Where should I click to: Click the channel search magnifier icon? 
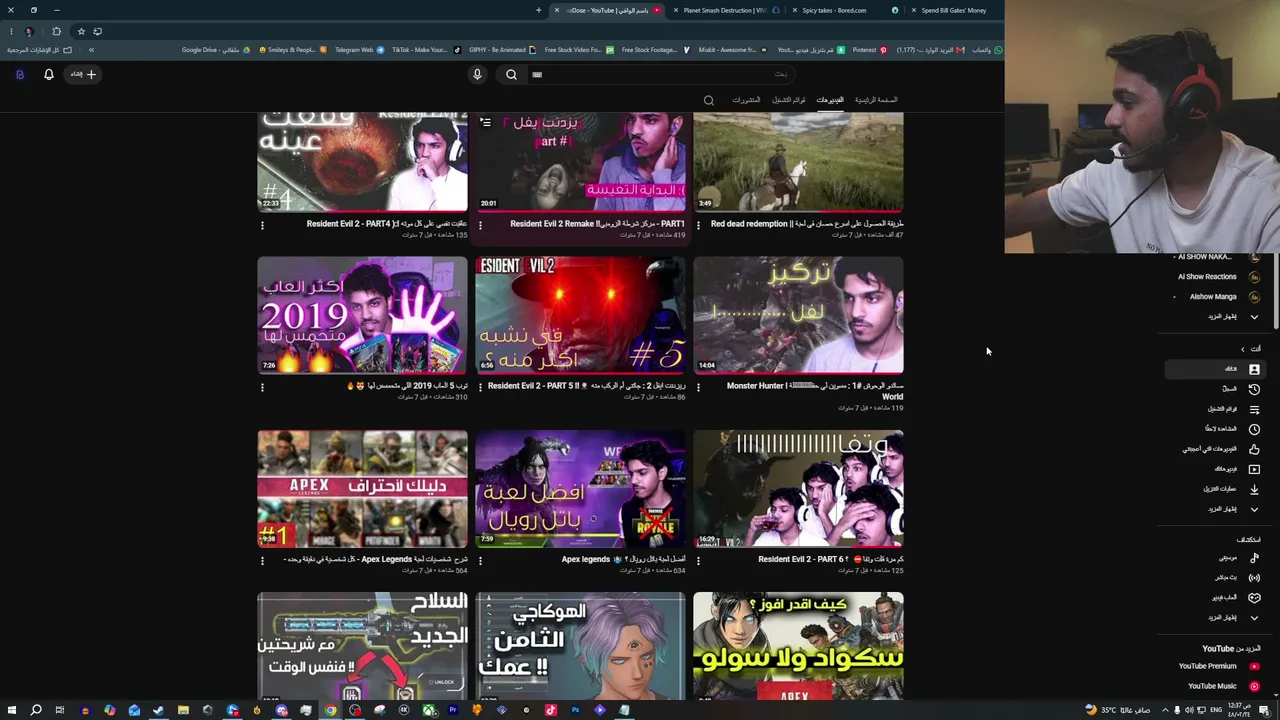[709, 100]
